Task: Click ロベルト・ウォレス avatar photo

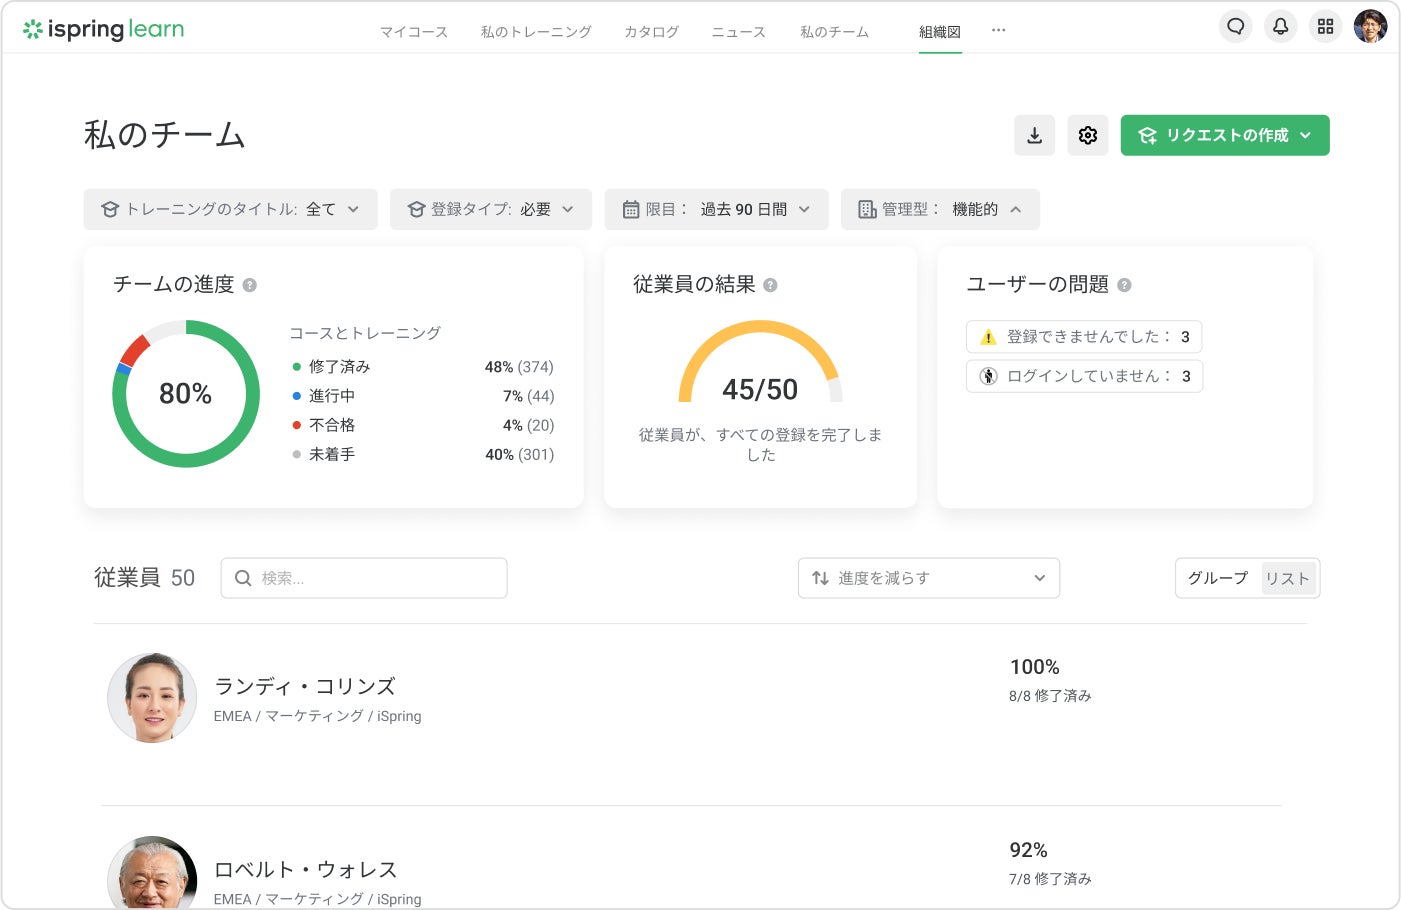Action: (x=152, y=873)
